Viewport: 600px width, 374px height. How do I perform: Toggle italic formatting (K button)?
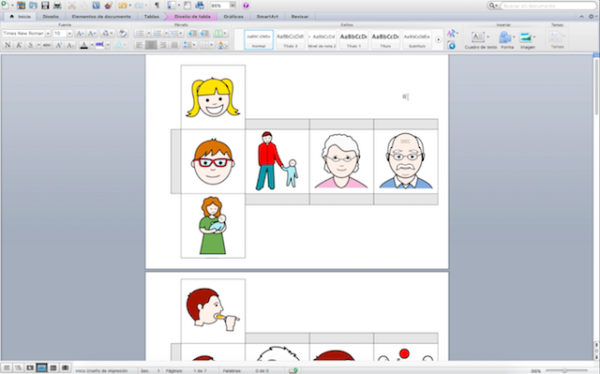pyautogui.click(x=19, y=45)
